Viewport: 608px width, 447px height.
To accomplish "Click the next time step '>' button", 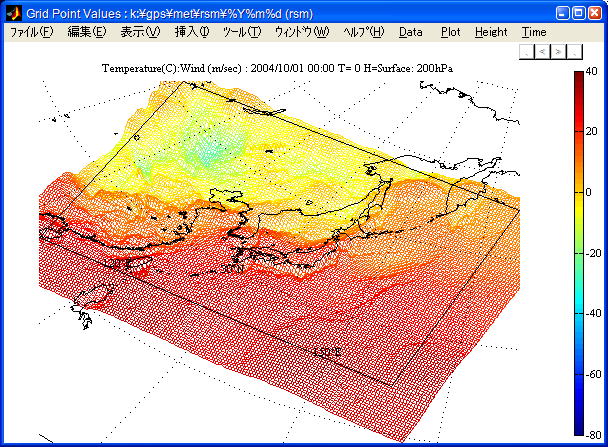I will [x=557, y=49].
